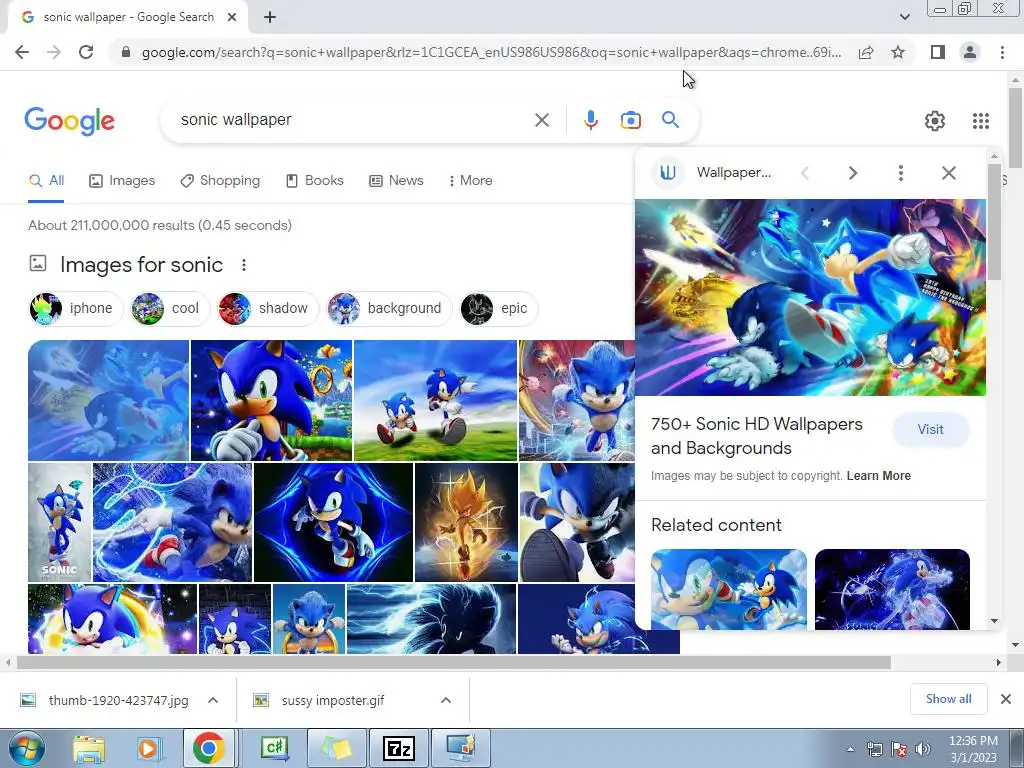The width and height of the screenshot is (1024, 768).
Task: Toggle the Chrome side panel
Action: [x=938, y=52]
